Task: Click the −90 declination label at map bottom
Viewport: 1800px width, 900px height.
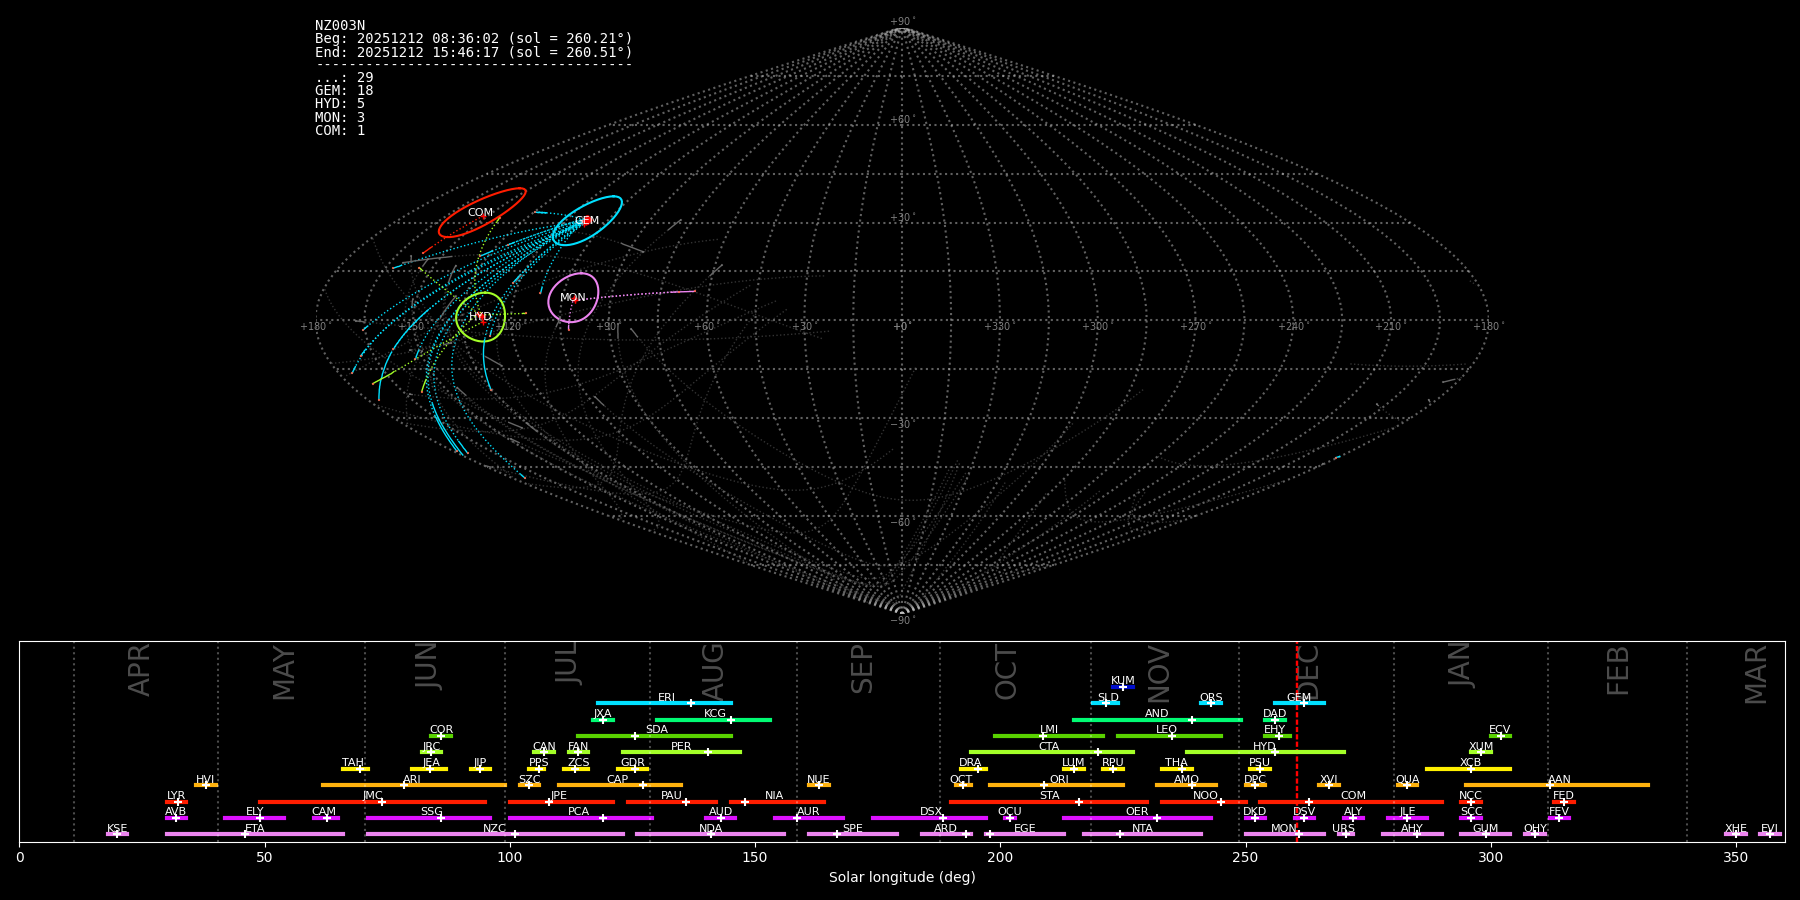Action: click(902, 621)
